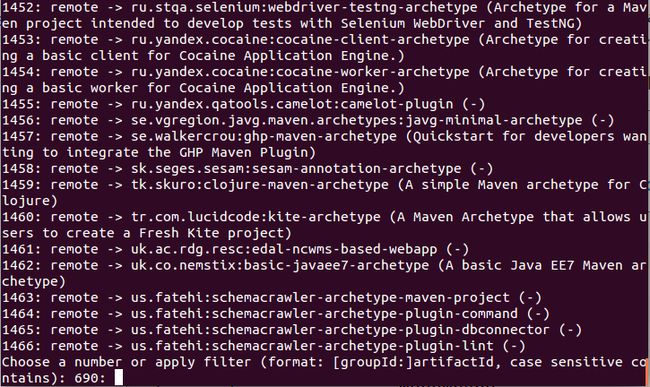
Task: Click the terminal cursor after 690:
Action: click(119, 377)
